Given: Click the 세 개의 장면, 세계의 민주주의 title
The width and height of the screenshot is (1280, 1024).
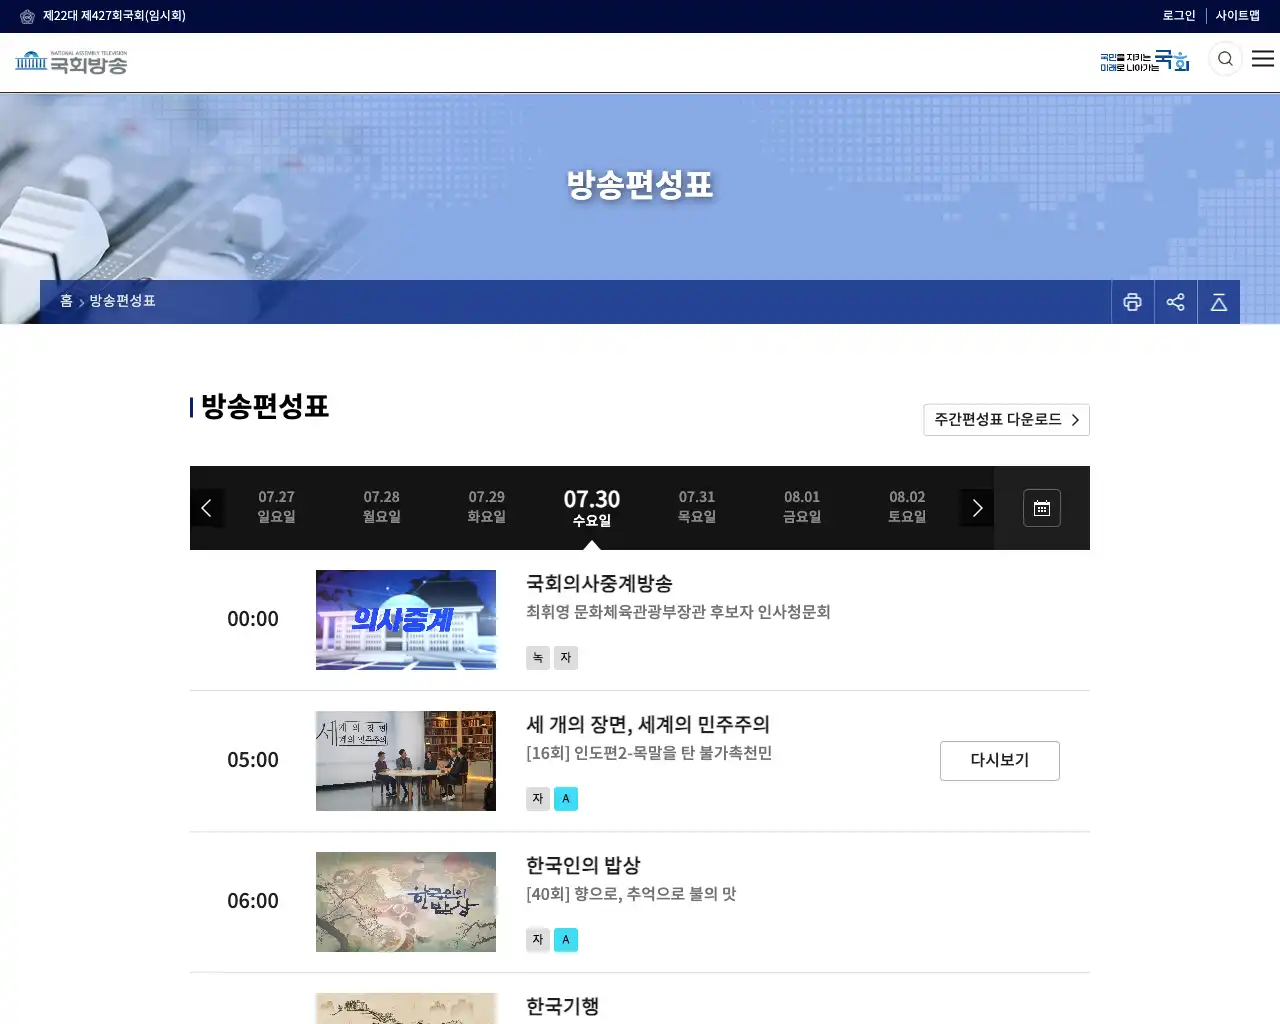Looking at the screenshot, I should click(648, 724).
